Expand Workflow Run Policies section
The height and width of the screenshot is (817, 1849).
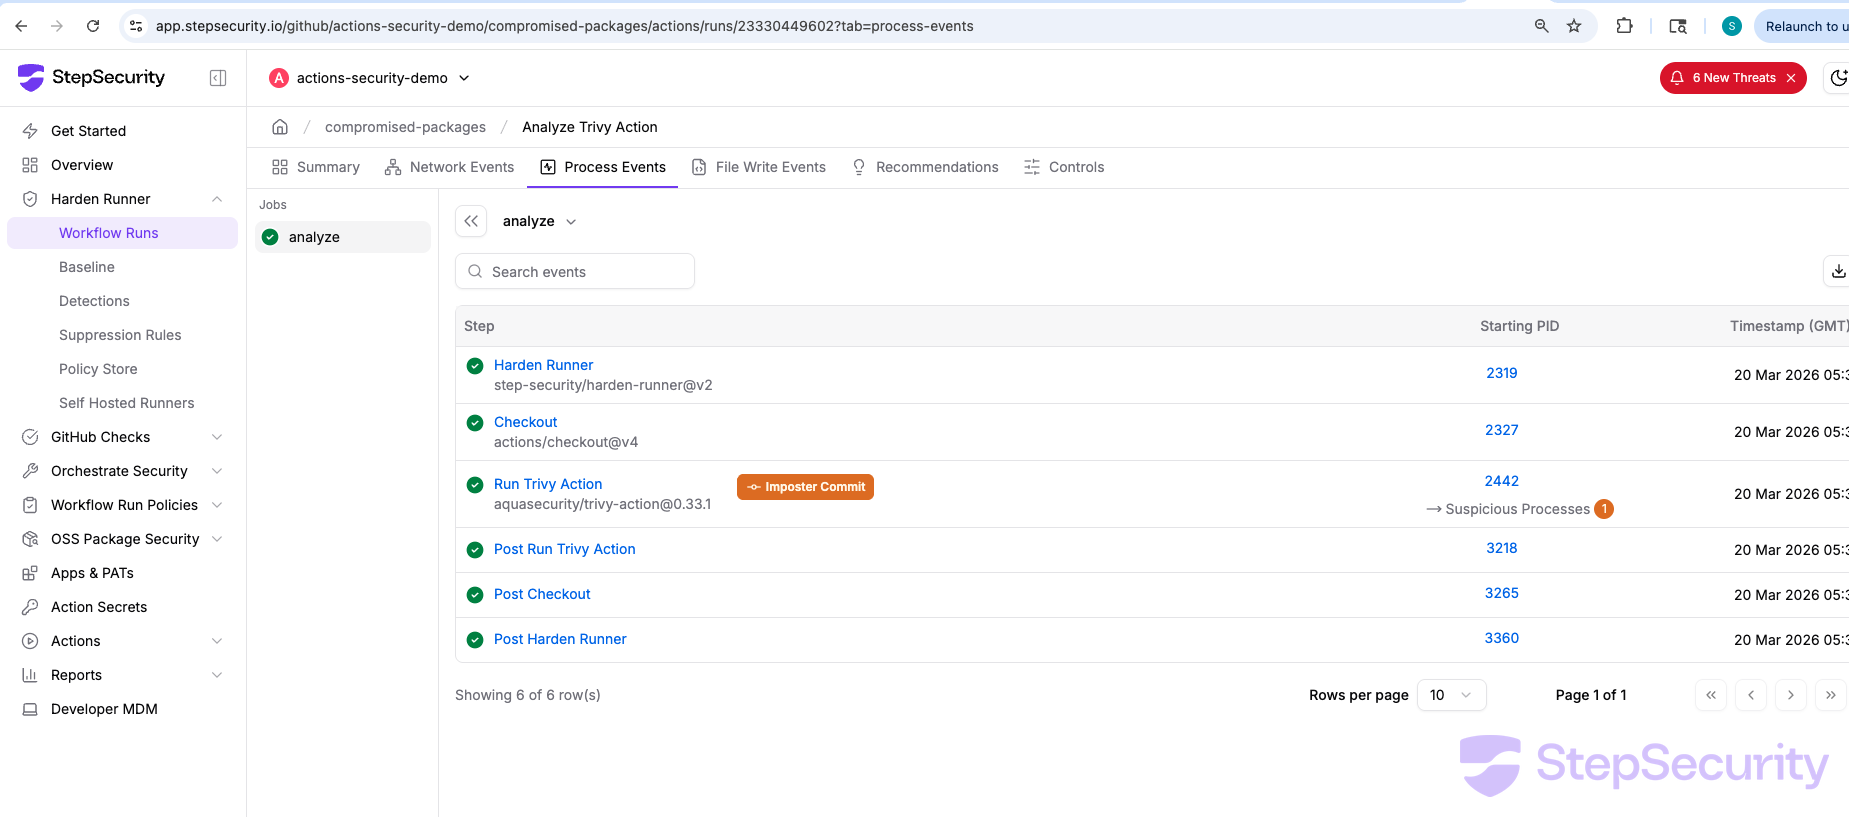tap(217, 505)
